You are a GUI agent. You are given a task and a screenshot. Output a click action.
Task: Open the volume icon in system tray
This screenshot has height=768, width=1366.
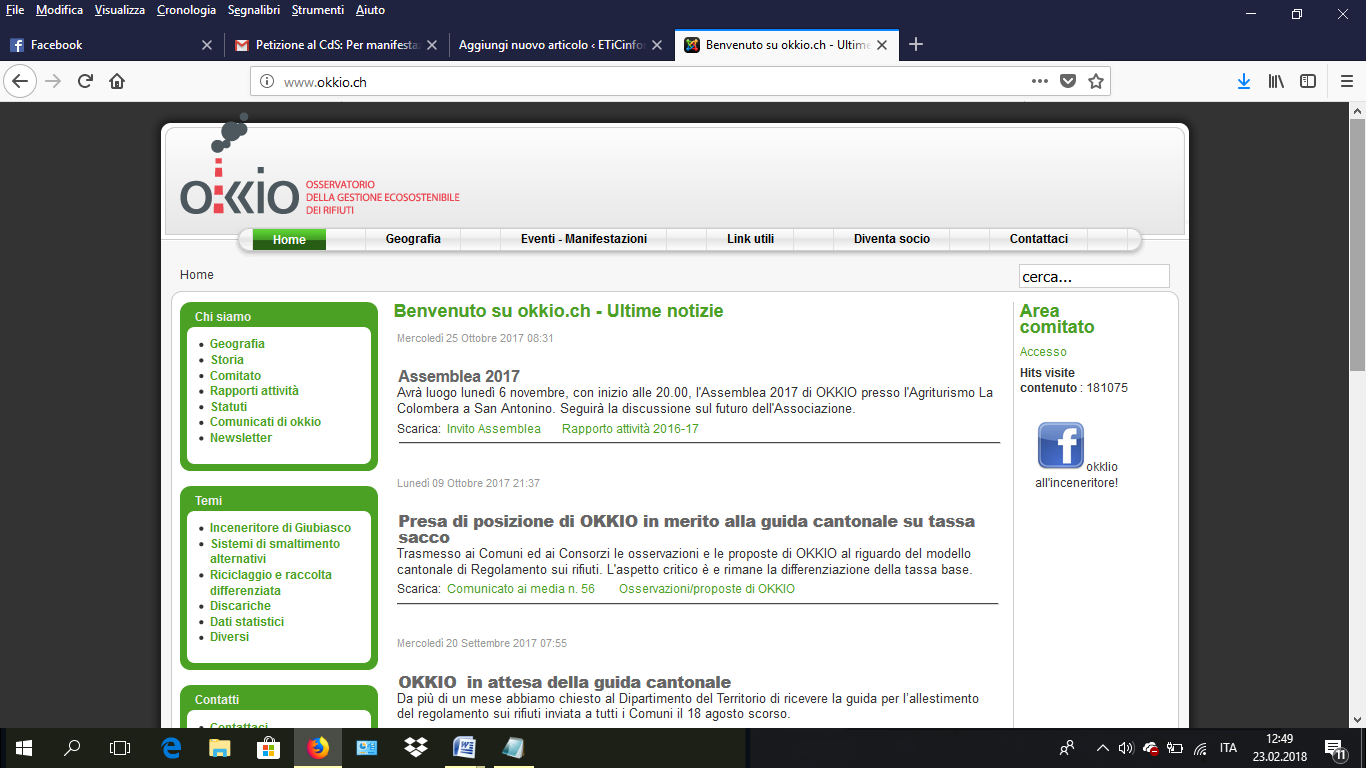tap(1126, 747)
